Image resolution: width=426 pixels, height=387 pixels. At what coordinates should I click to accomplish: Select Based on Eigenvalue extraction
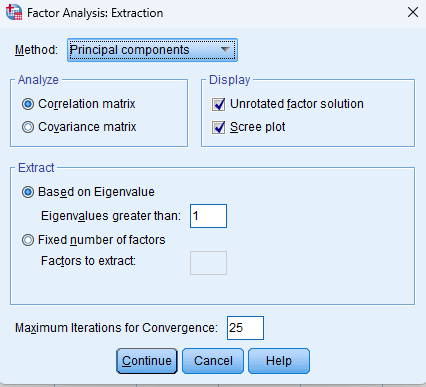(x=28, y=192)
